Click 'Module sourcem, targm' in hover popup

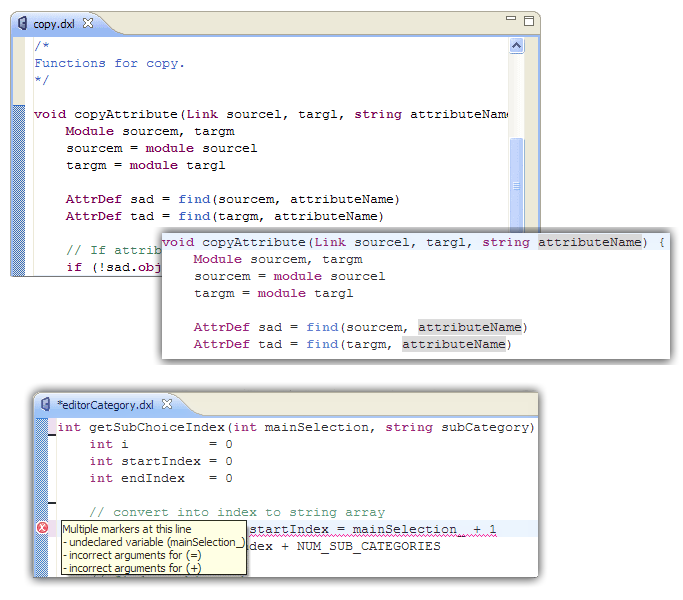pos(278,260)
